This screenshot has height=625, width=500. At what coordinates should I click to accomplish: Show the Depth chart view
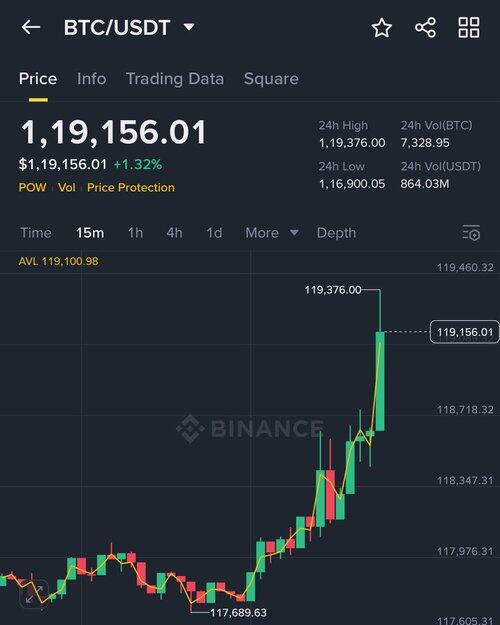[336, 233]
